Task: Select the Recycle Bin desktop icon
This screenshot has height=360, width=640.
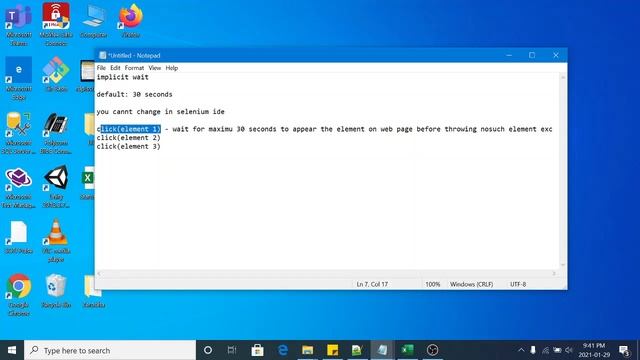Action: pyautogui.click(x=56, y=291)
